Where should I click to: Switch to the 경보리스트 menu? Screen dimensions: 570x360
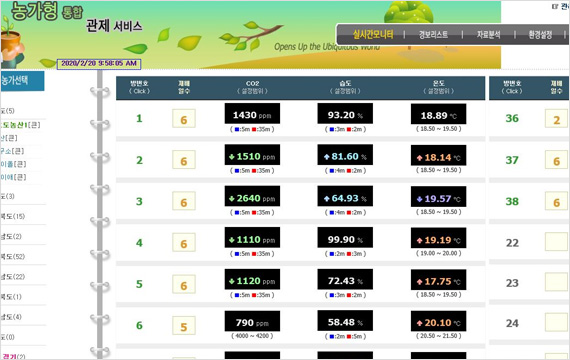433,35
